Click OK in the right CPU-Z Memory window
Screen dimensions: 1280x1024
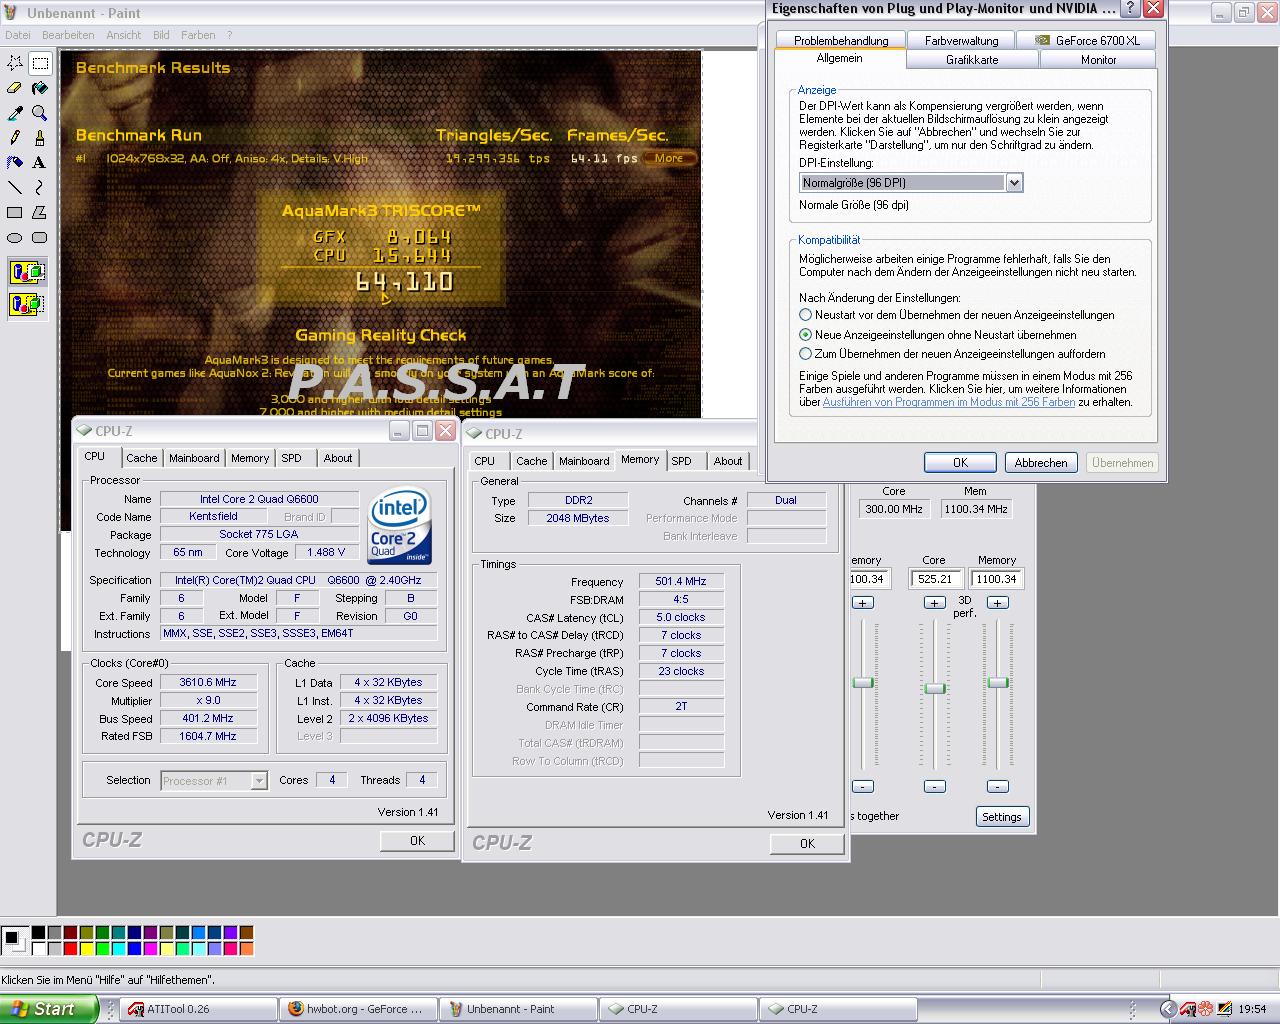point(807,844)
